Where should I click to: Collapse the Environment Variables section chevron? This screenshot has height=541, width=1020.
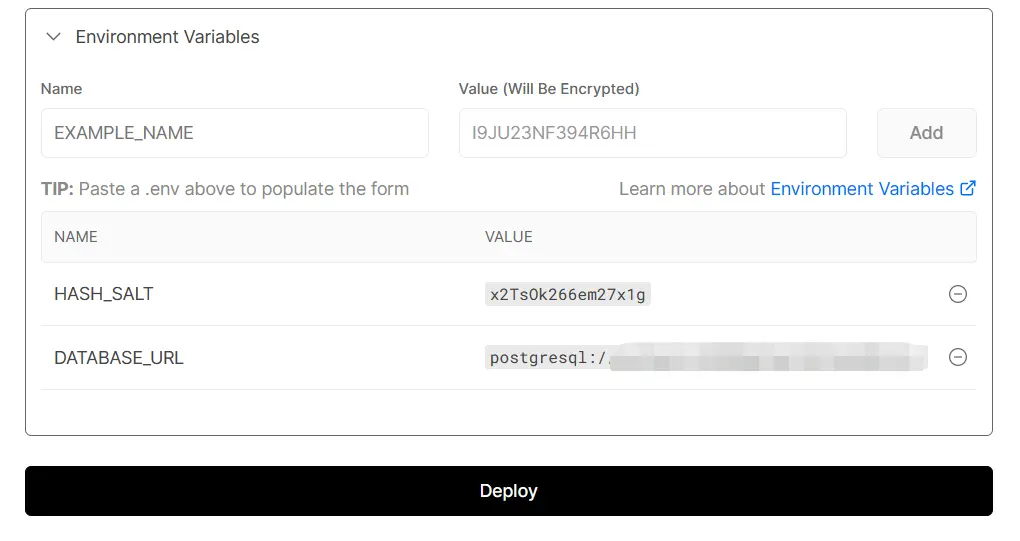(53, 37)
